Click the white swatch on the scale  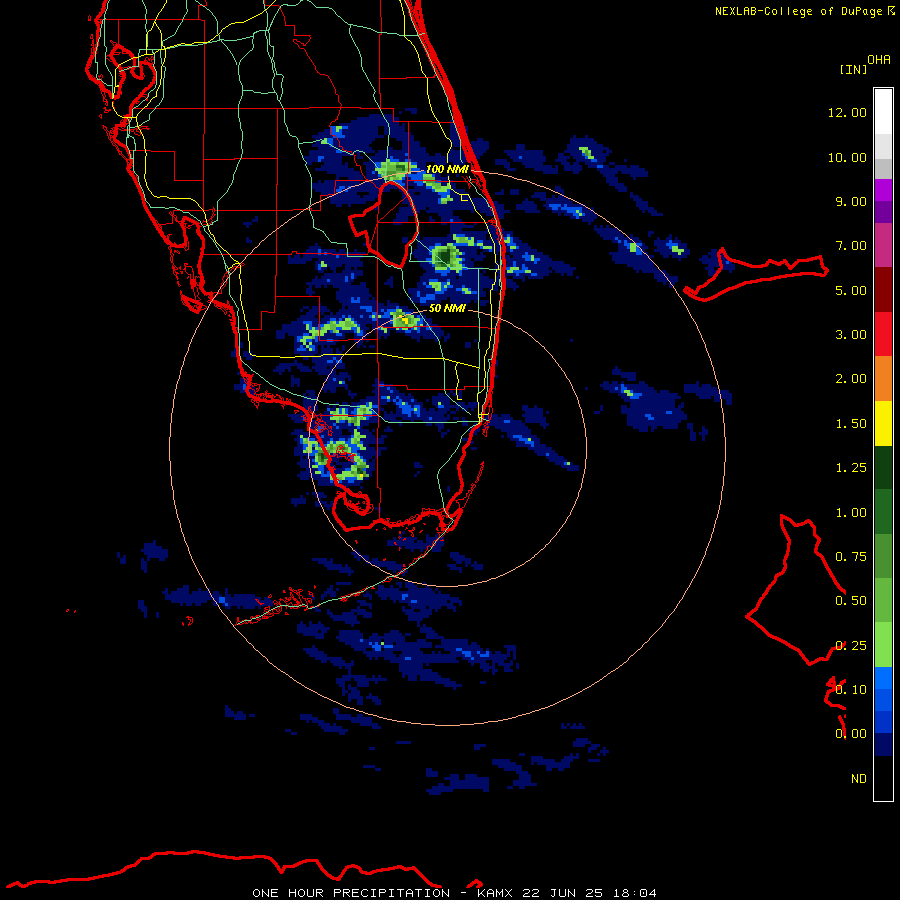pos(883,112)
